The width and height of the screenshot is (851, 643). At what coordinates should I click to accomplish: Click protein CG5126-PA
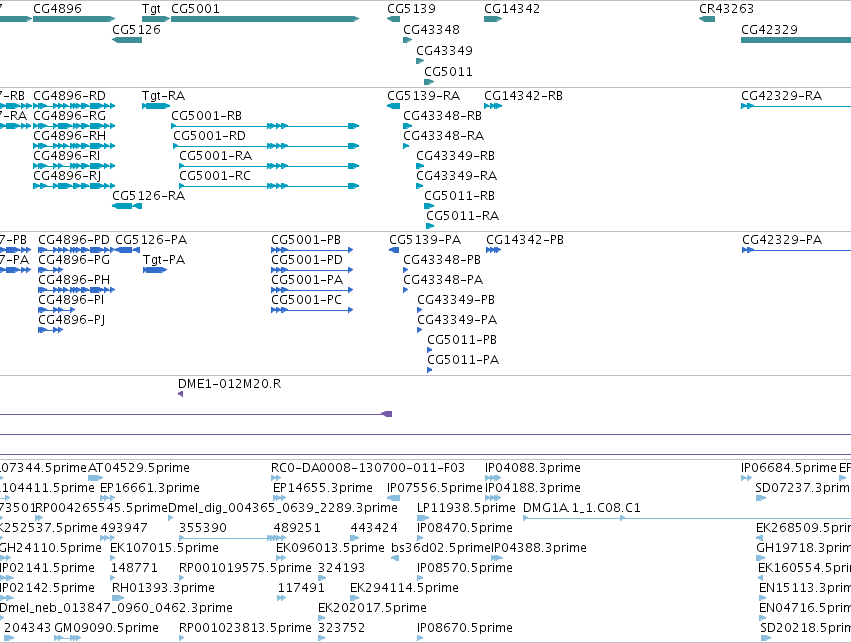point(151,240)
